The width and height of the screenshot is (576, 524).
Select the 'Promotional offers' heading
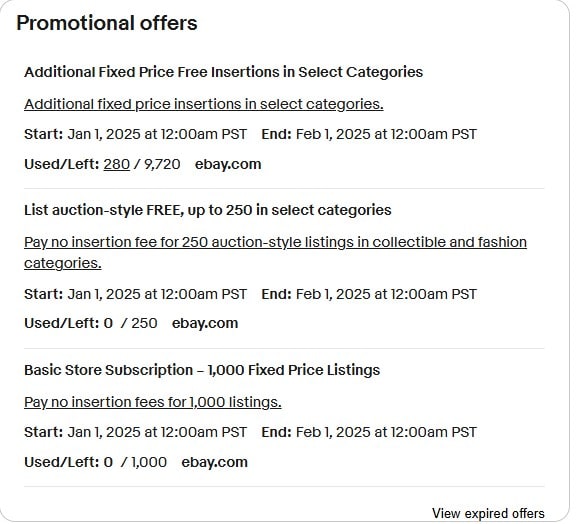coord(107,23)
